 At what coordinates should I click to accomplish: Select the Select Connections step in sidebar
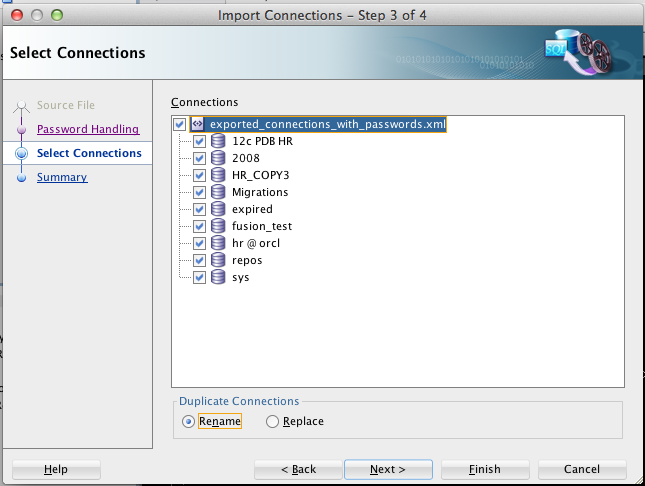pyautogui.click(x=89, y=153)
